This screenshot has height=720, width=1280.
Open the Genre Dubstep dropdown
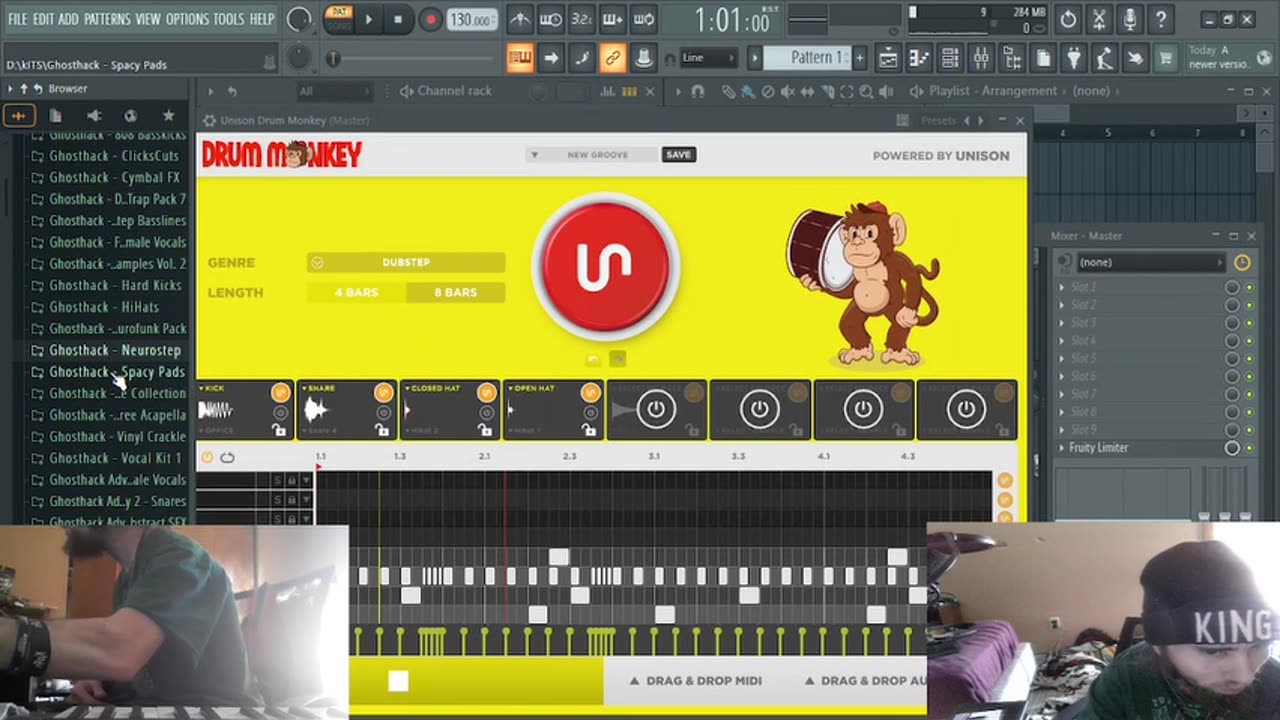[x=406, y=262]
